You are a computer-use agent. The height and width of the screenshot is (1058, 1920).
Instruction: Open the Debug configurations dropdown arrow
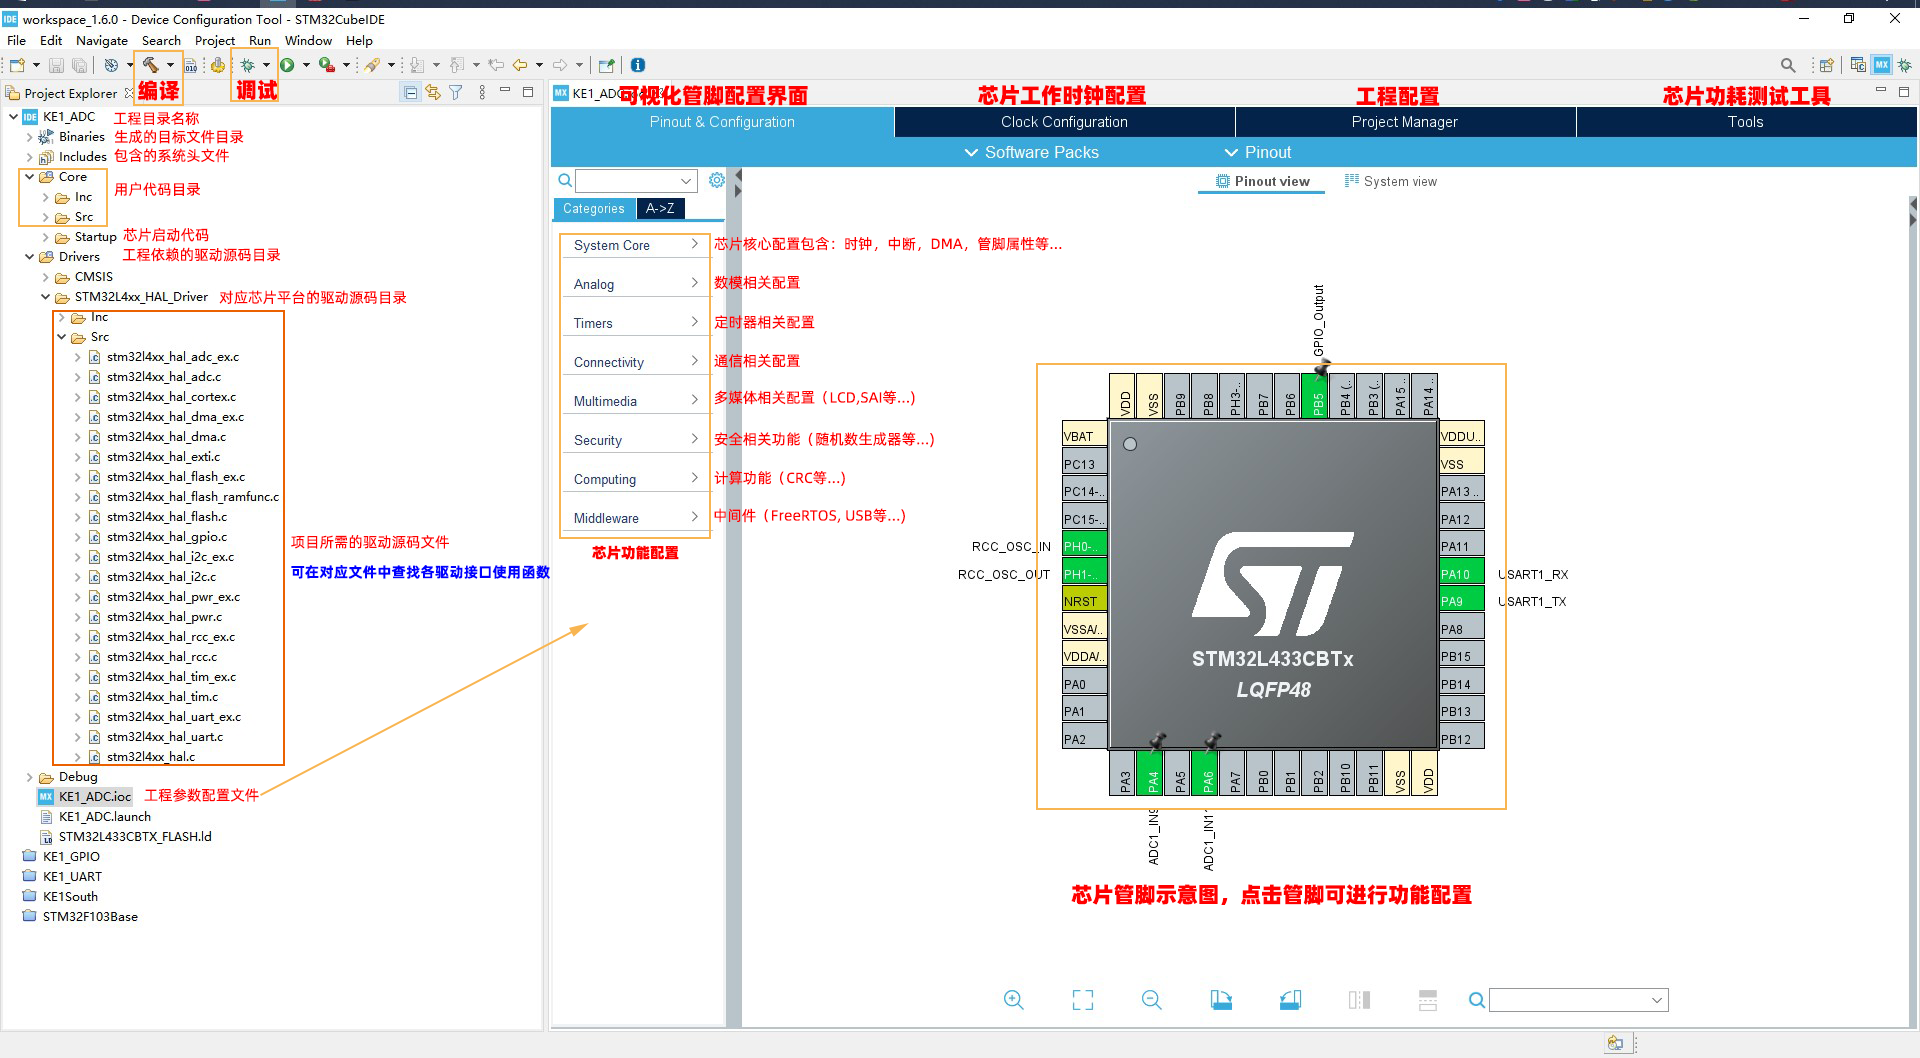coord(266,65)
